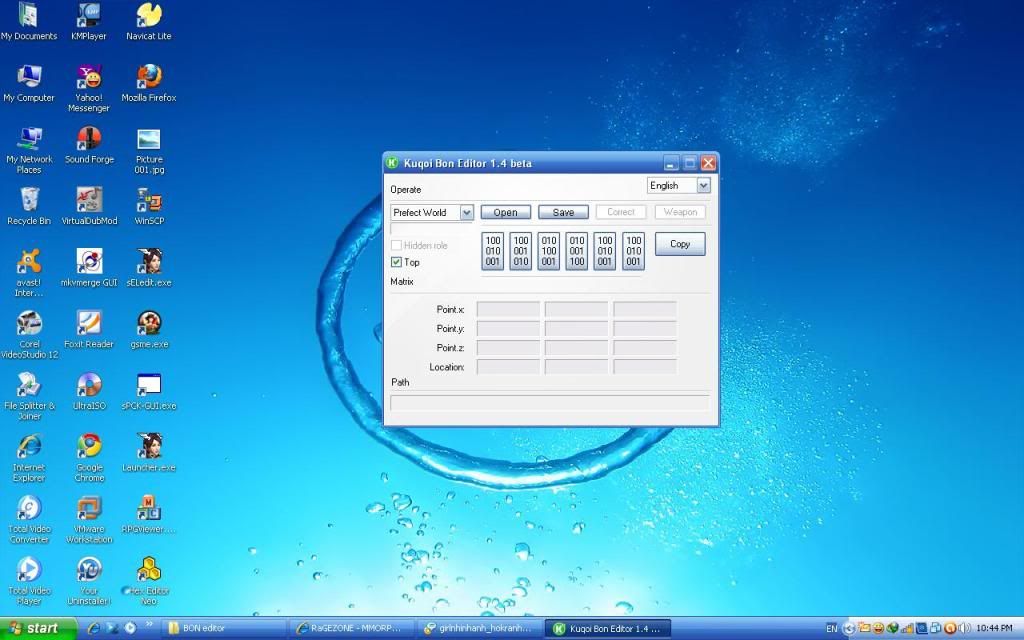The image size is (1024, 640).
Task: Click the Path text field
Action: click(x=549, y=403)
